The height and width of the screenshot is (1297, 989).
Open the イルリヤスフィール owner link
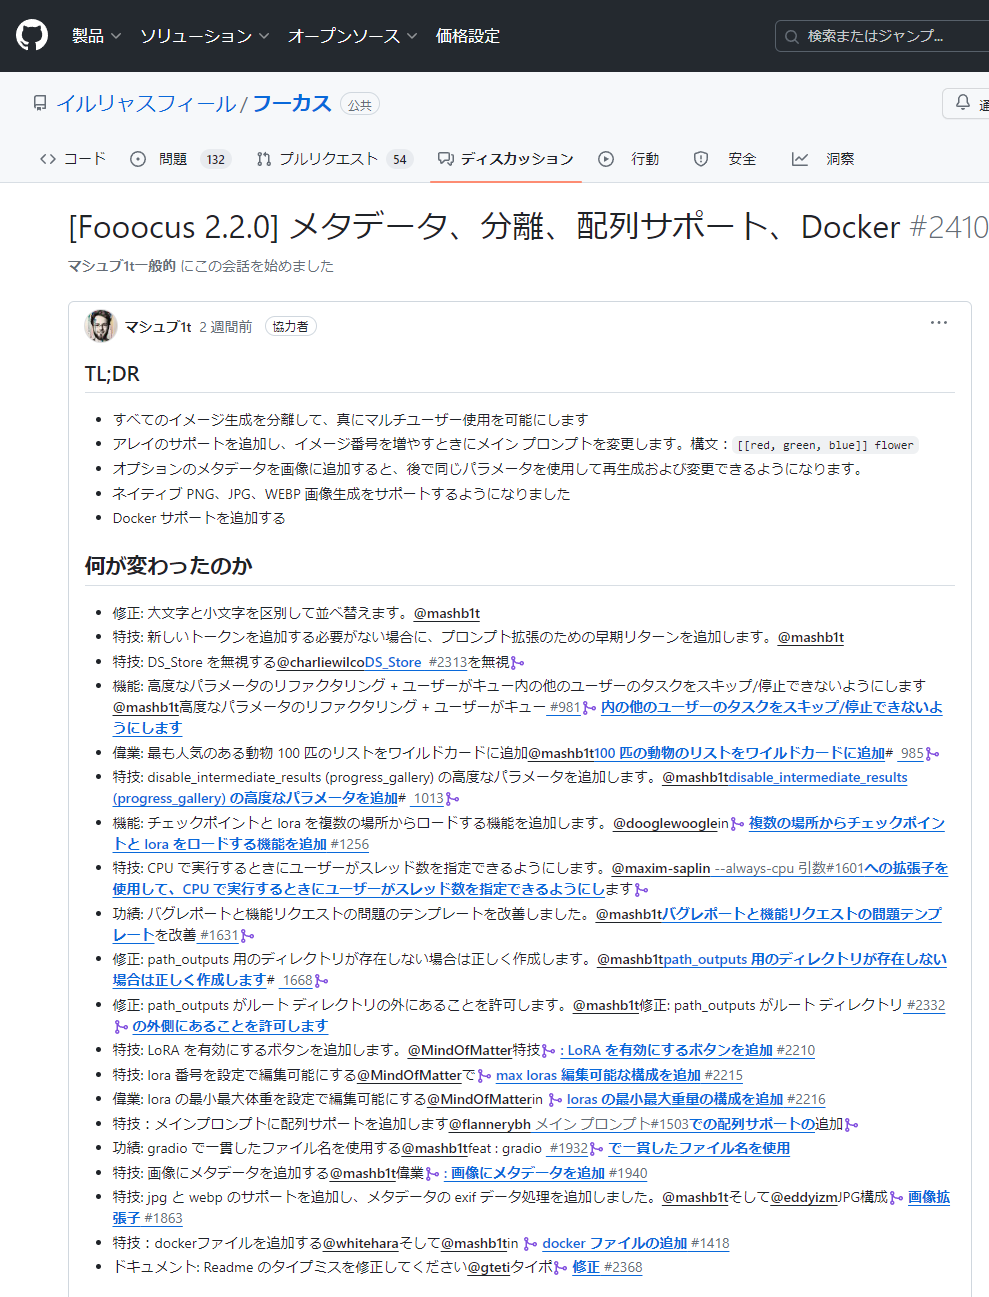(146, 104)
